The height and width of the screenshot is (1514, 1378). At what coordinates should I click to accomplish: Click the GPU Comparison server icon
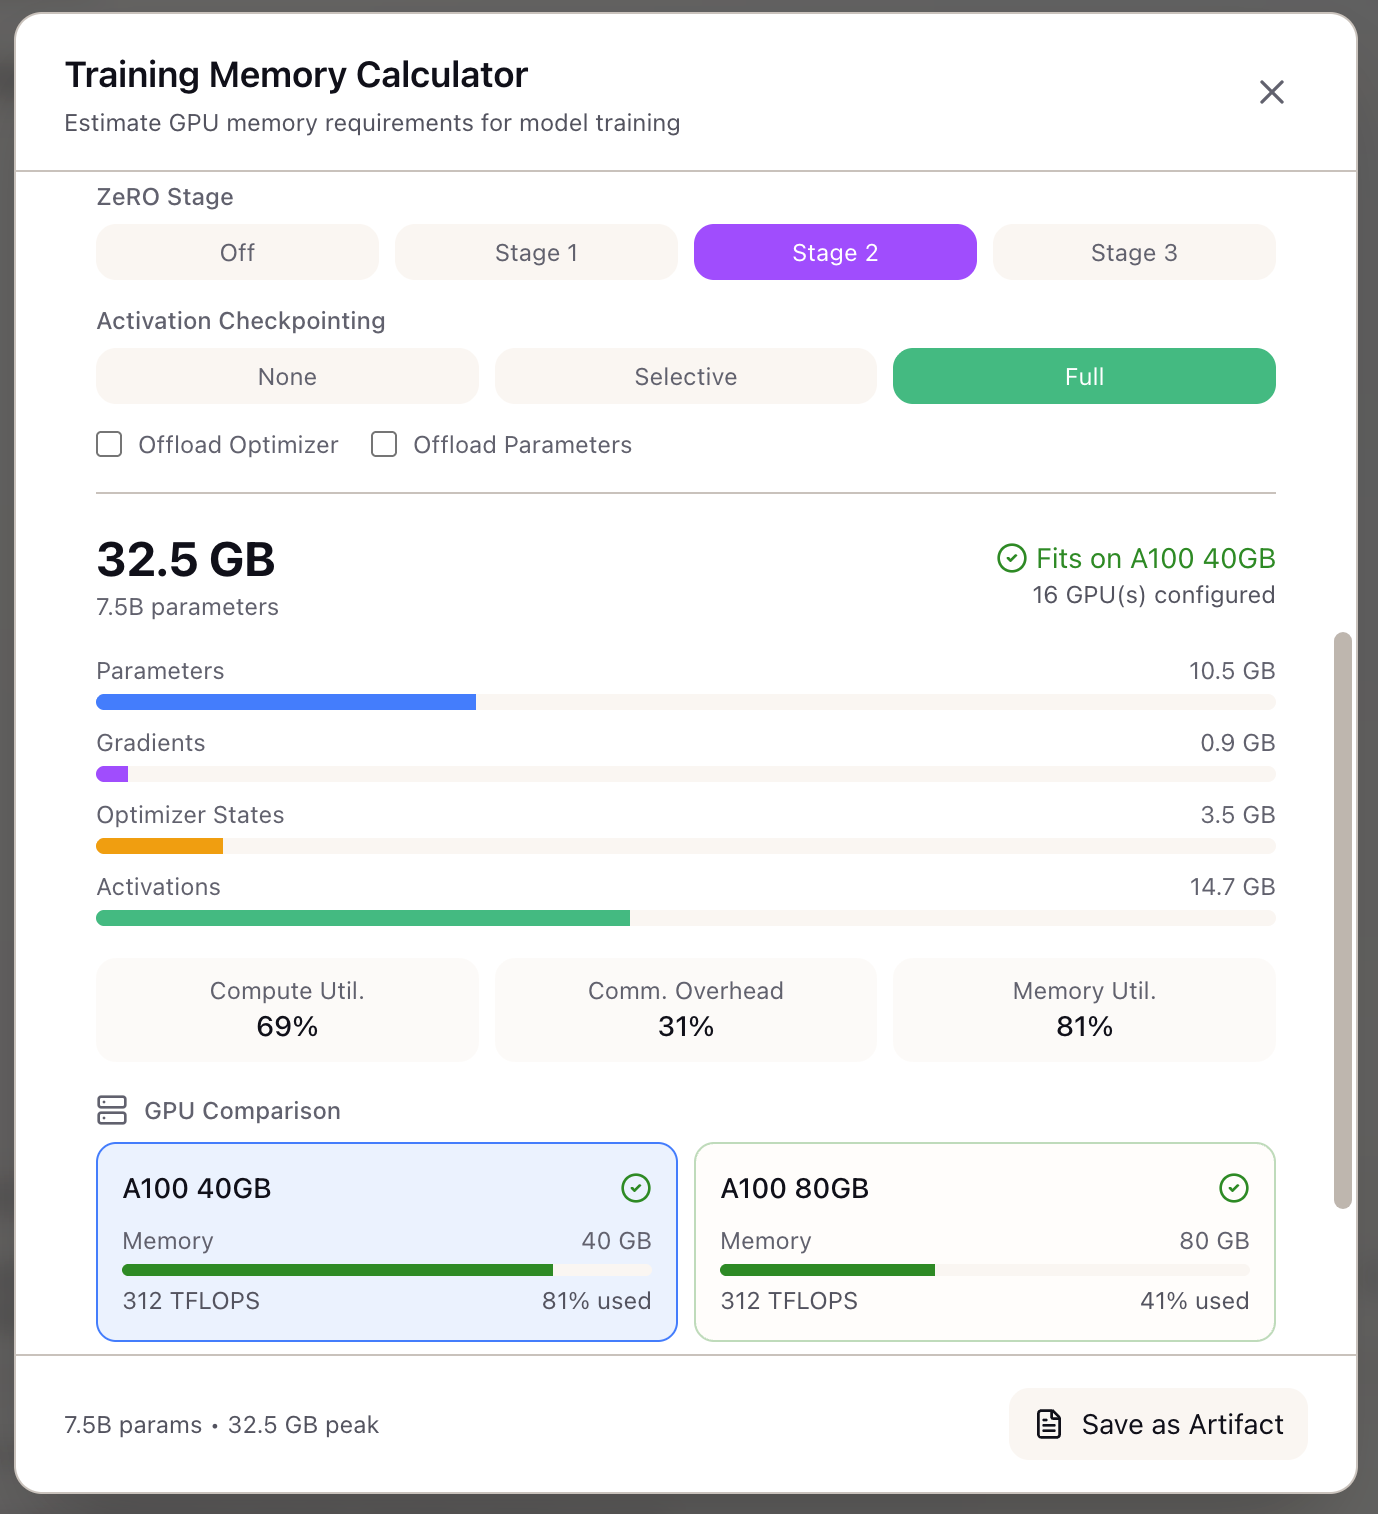point(111,1110)
